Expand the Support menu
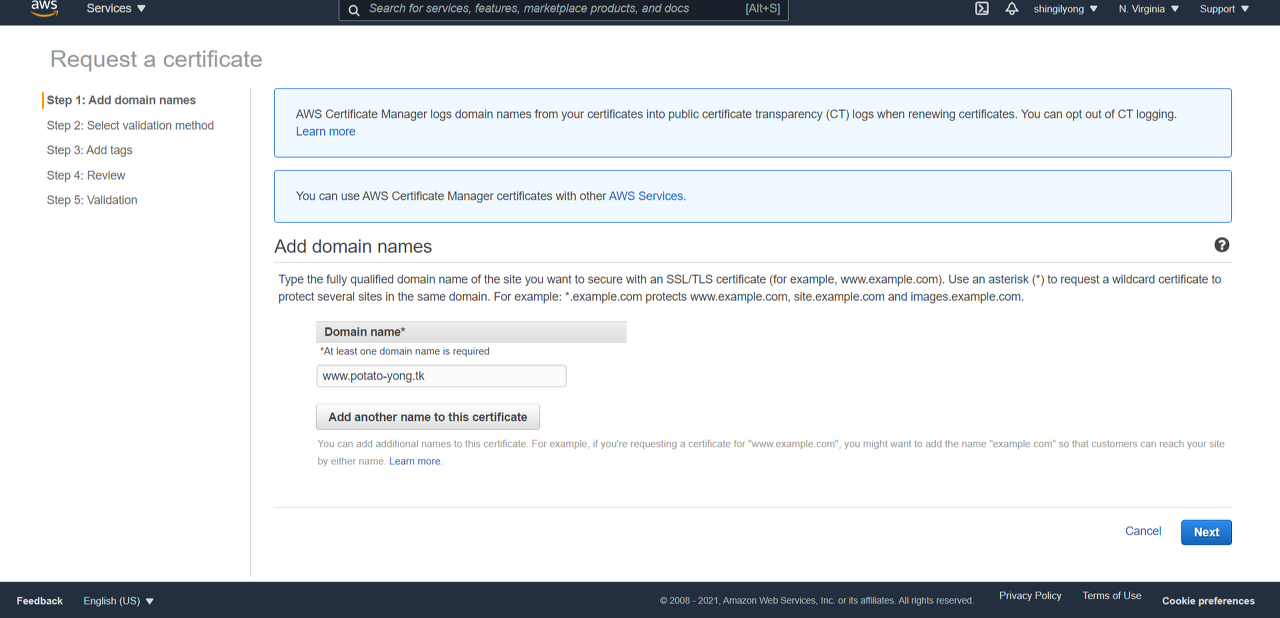 [x=1224, y=9]
